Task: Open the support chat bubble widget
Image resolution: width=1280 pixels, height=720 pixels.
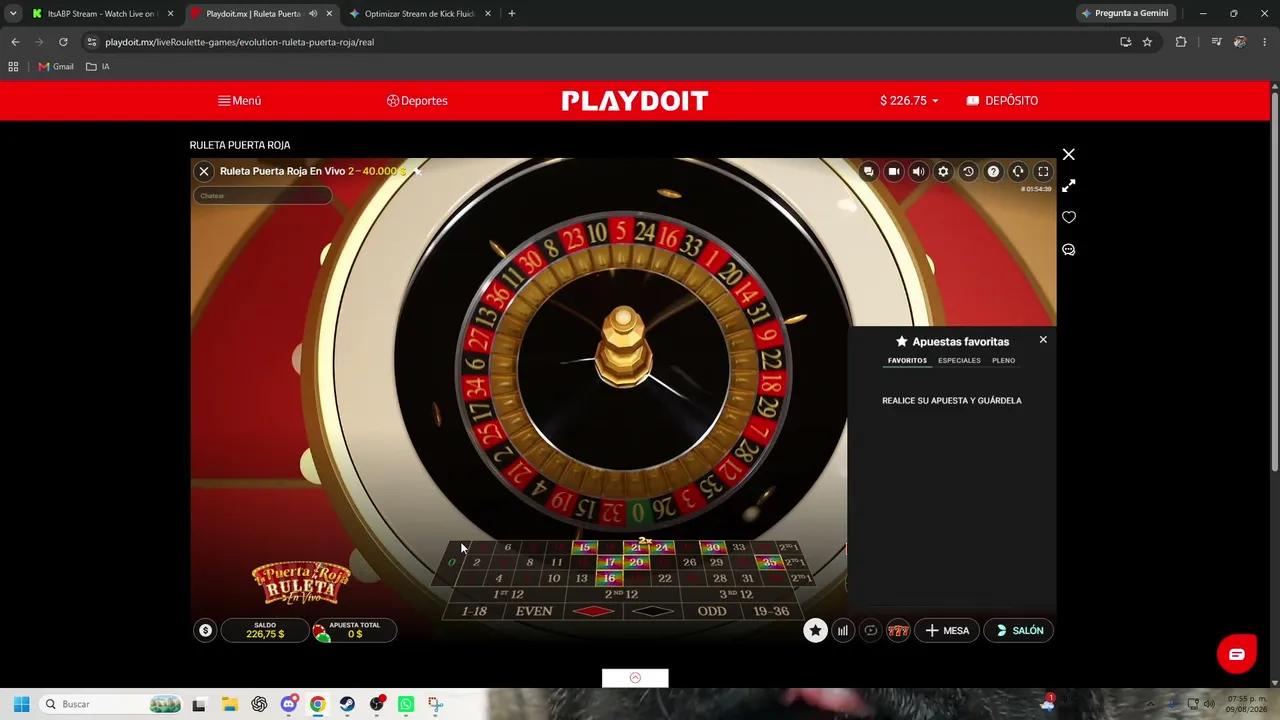Action: [1237, 655]
